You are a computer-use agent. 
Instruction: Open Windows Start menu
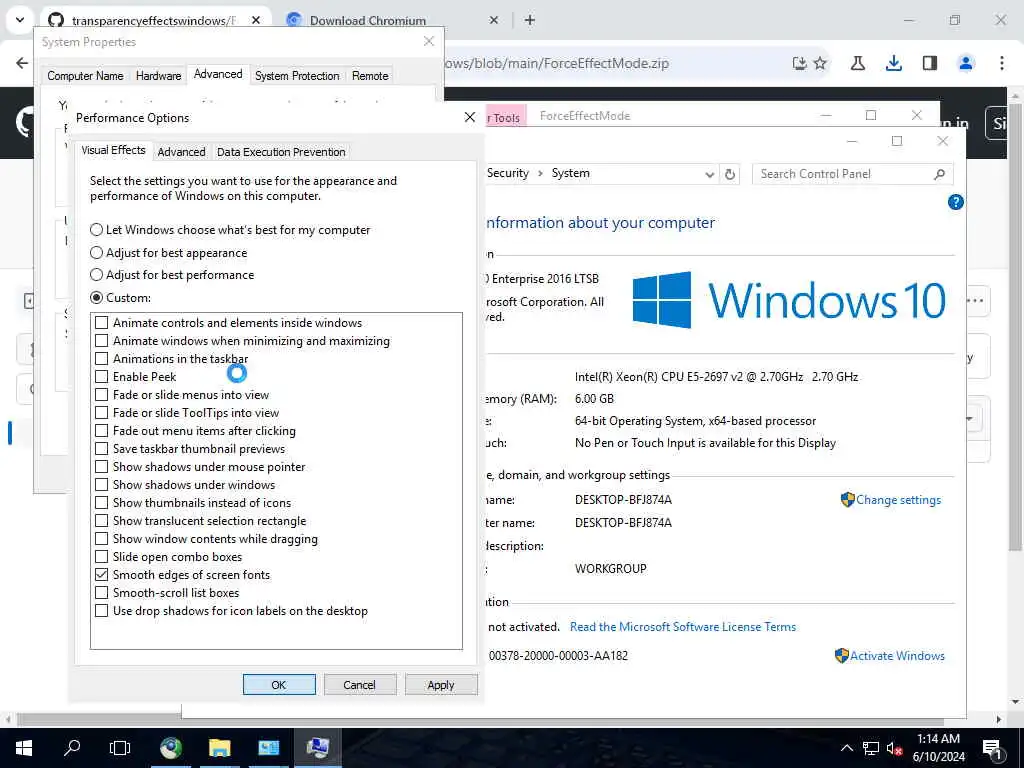(x=24, y=748)
